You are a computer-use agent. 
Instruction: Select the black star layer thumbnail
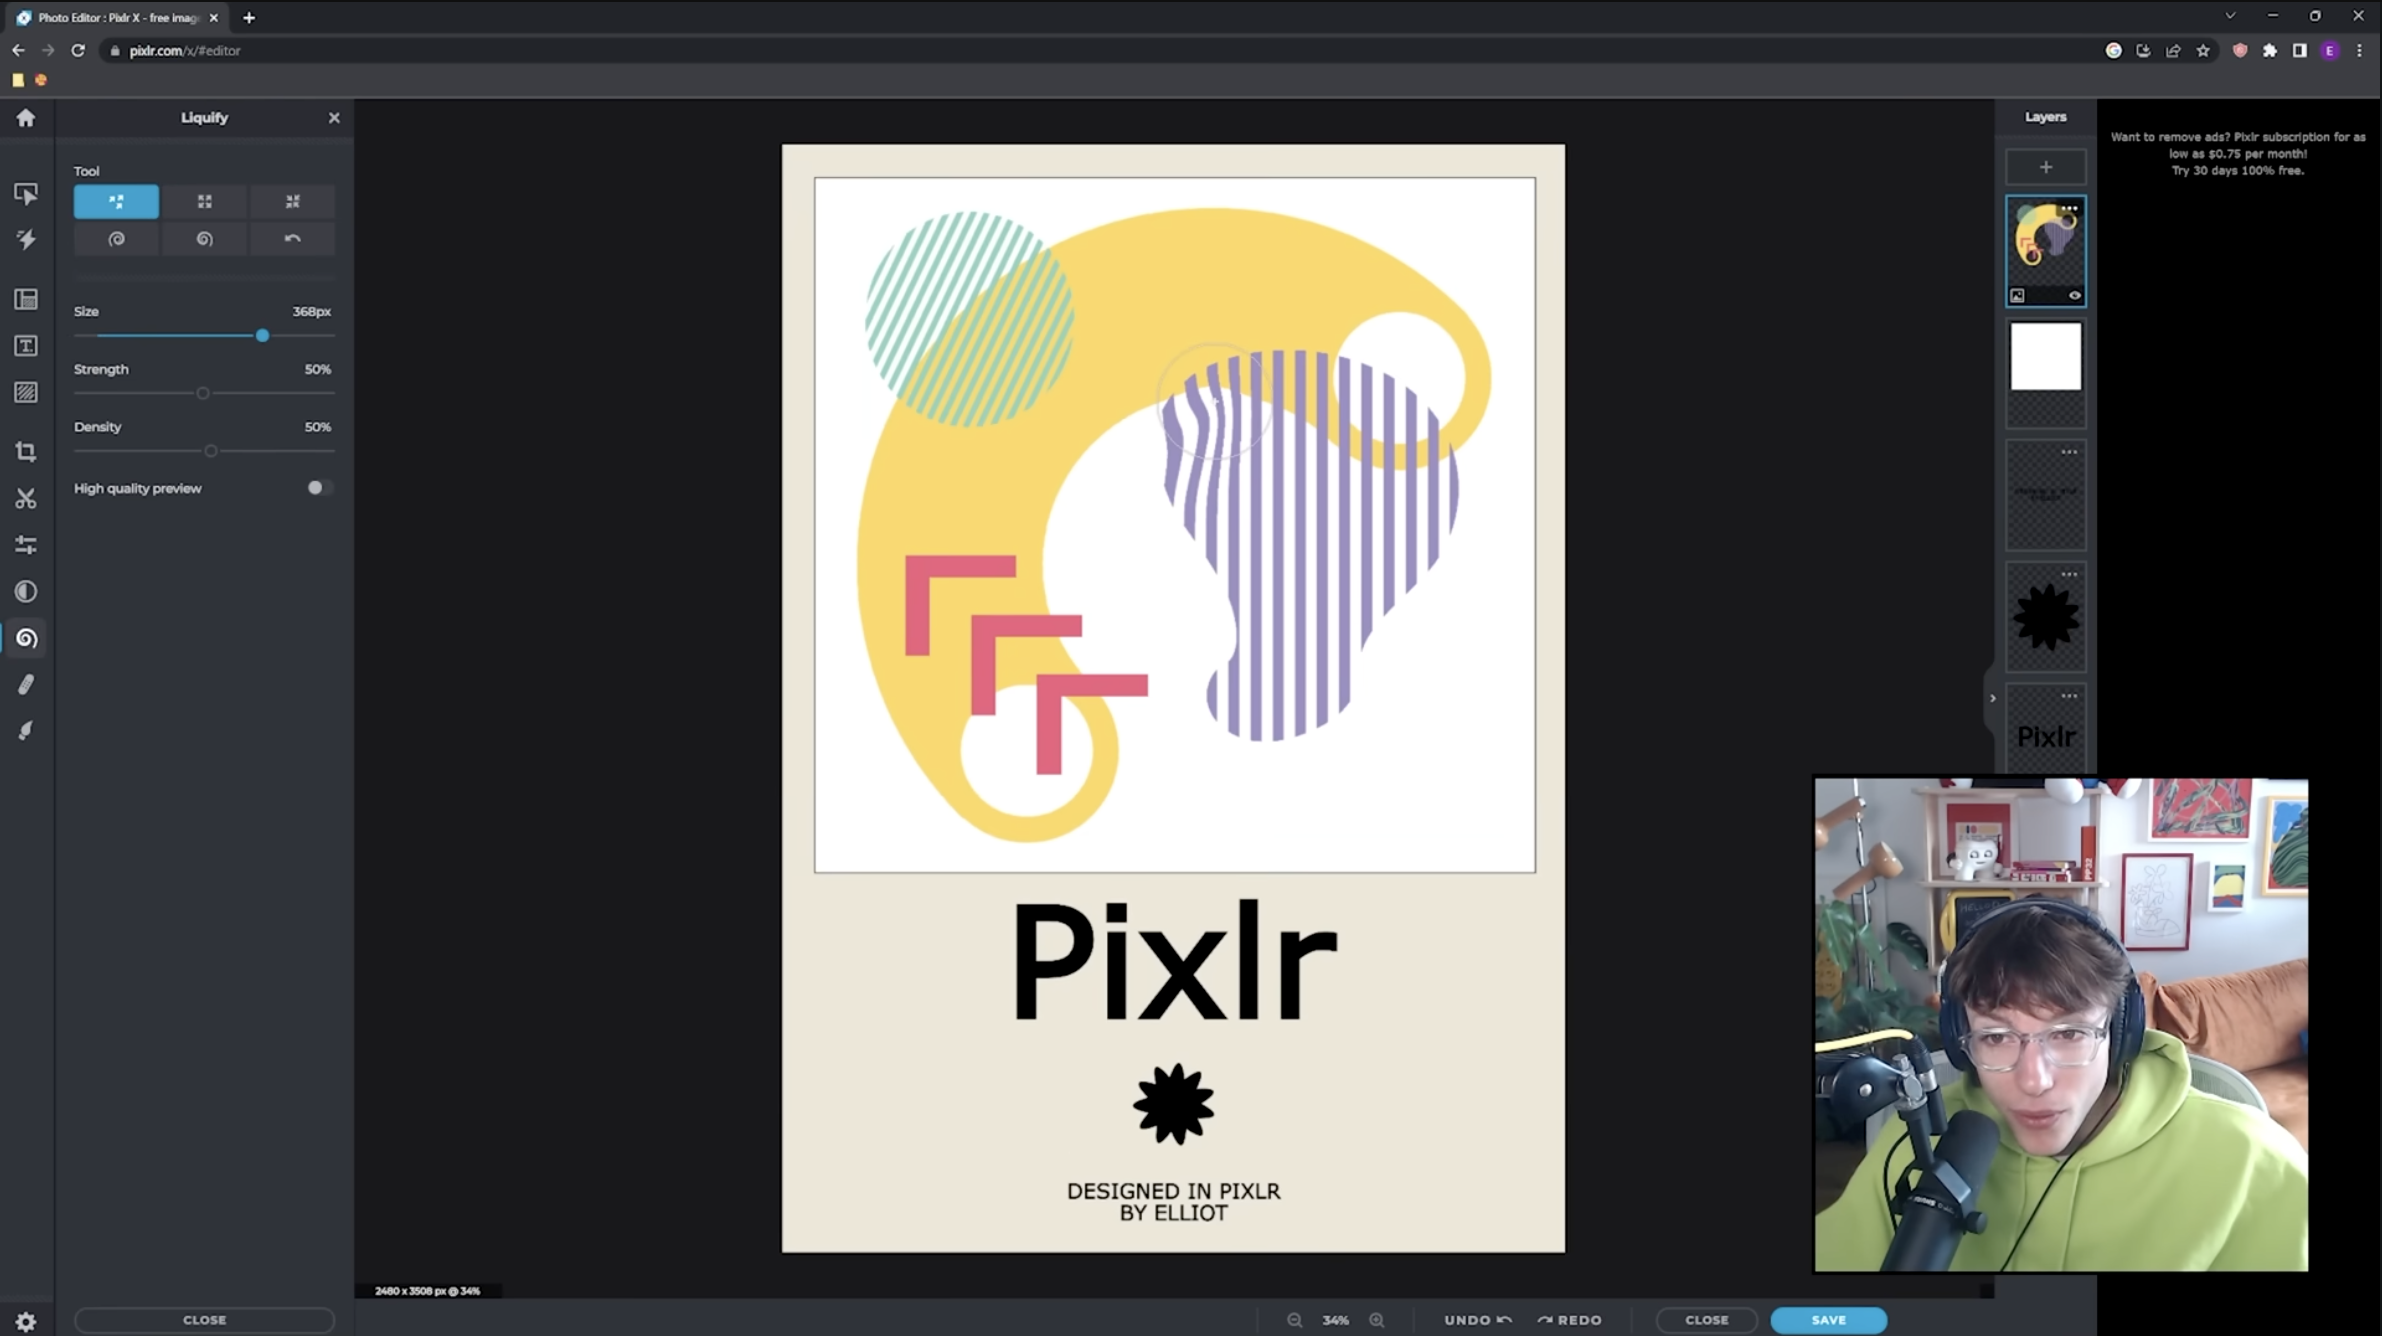2046,617
